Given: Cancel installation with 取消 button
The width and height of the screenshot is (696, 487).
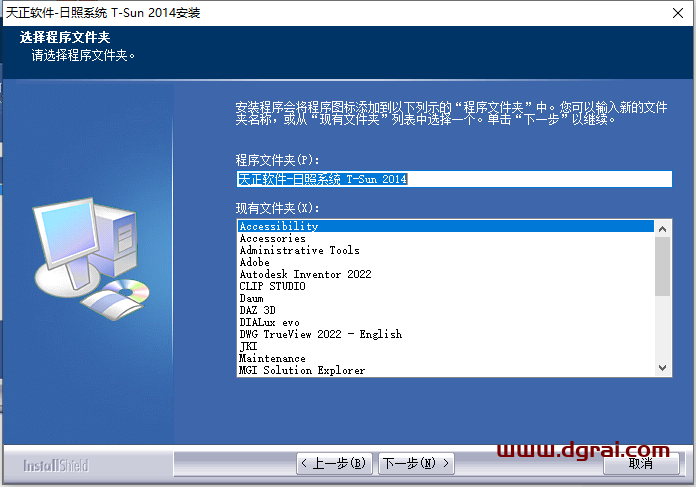Looking at the screenshot, I should [641, 464].
